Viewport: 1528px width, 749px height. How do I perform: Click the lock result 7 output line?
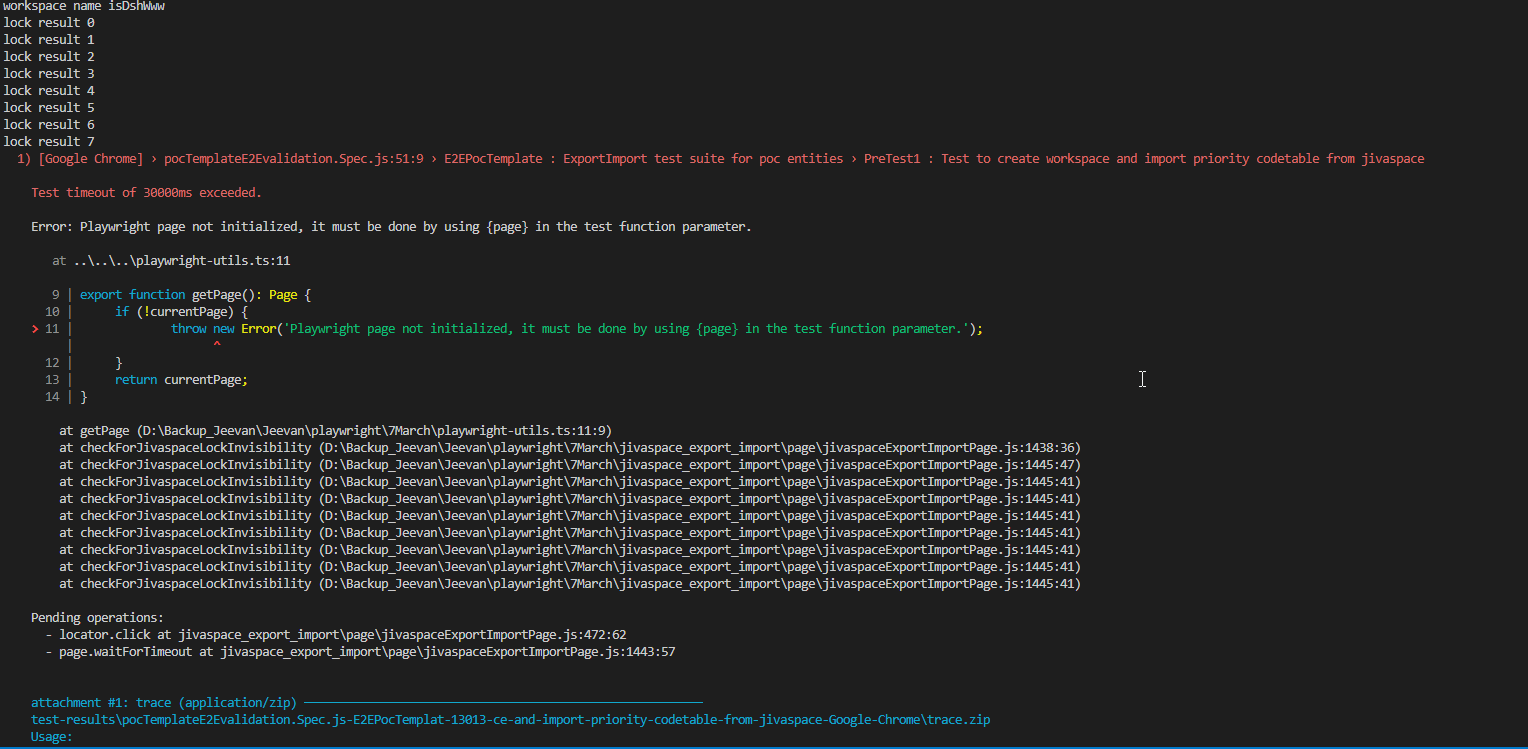click(x=48, y=141)
